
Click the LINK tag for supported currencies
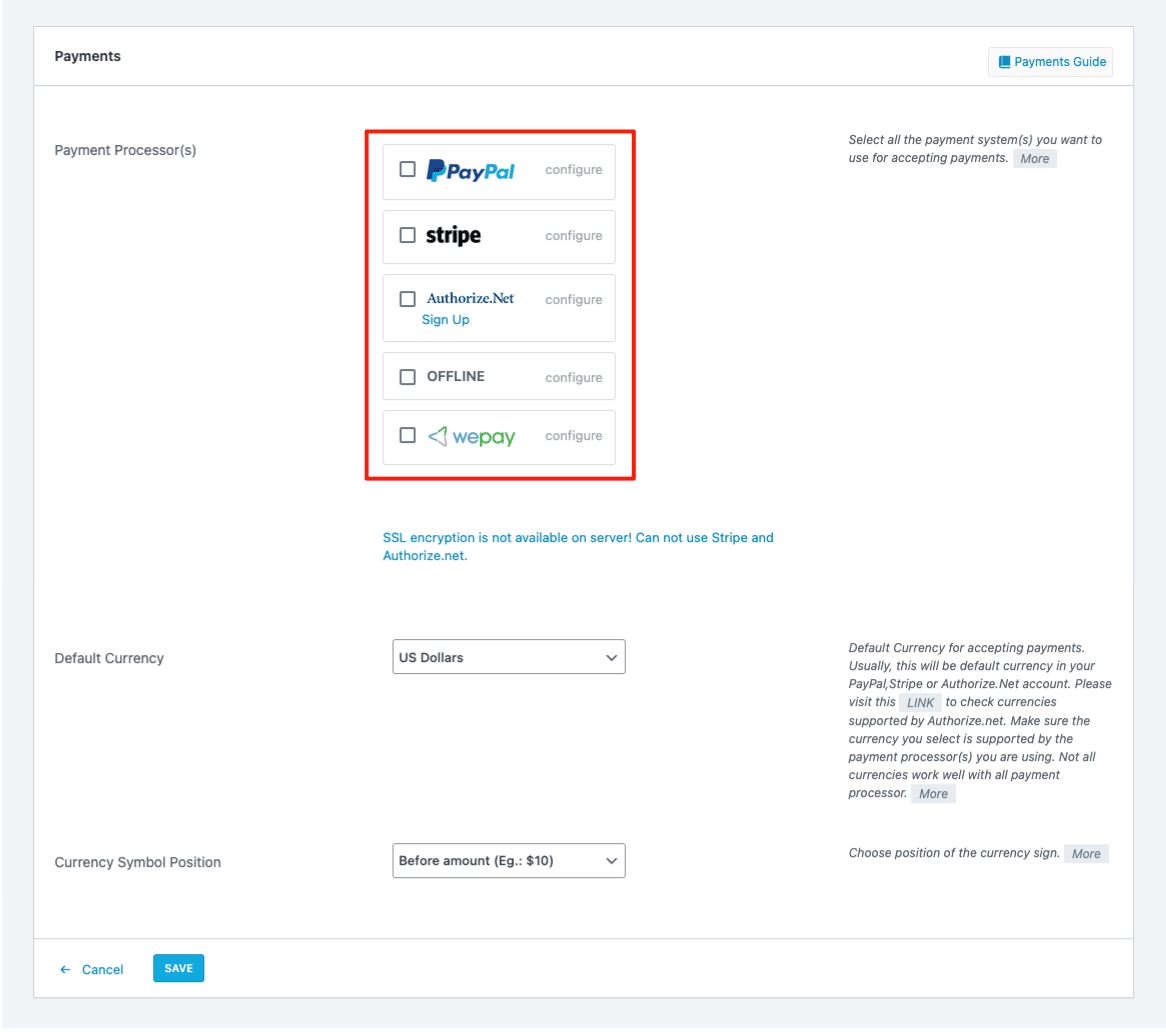pyautogui.click(x=920, y=702)
